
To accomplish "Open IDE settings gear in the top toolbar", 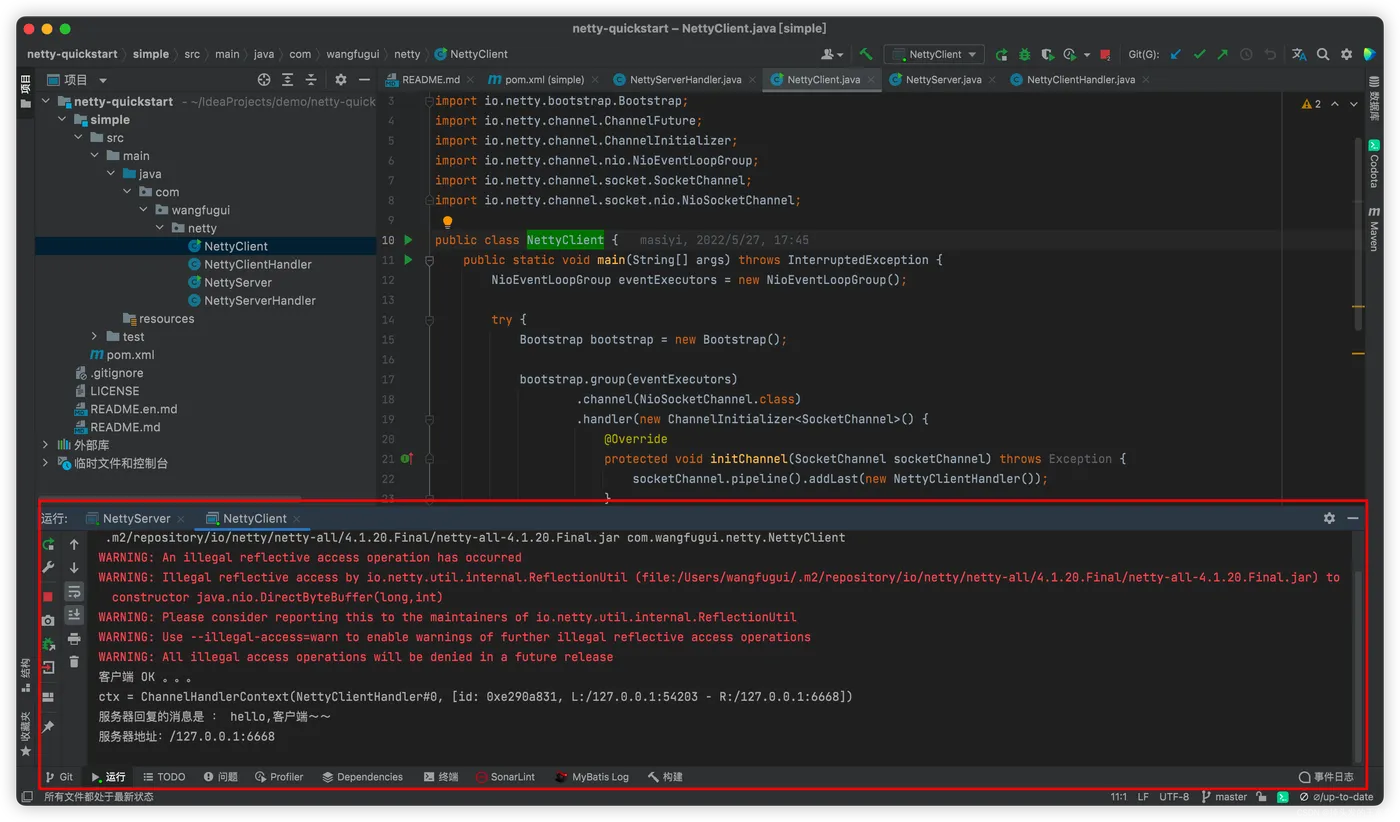I will 1346,54.
